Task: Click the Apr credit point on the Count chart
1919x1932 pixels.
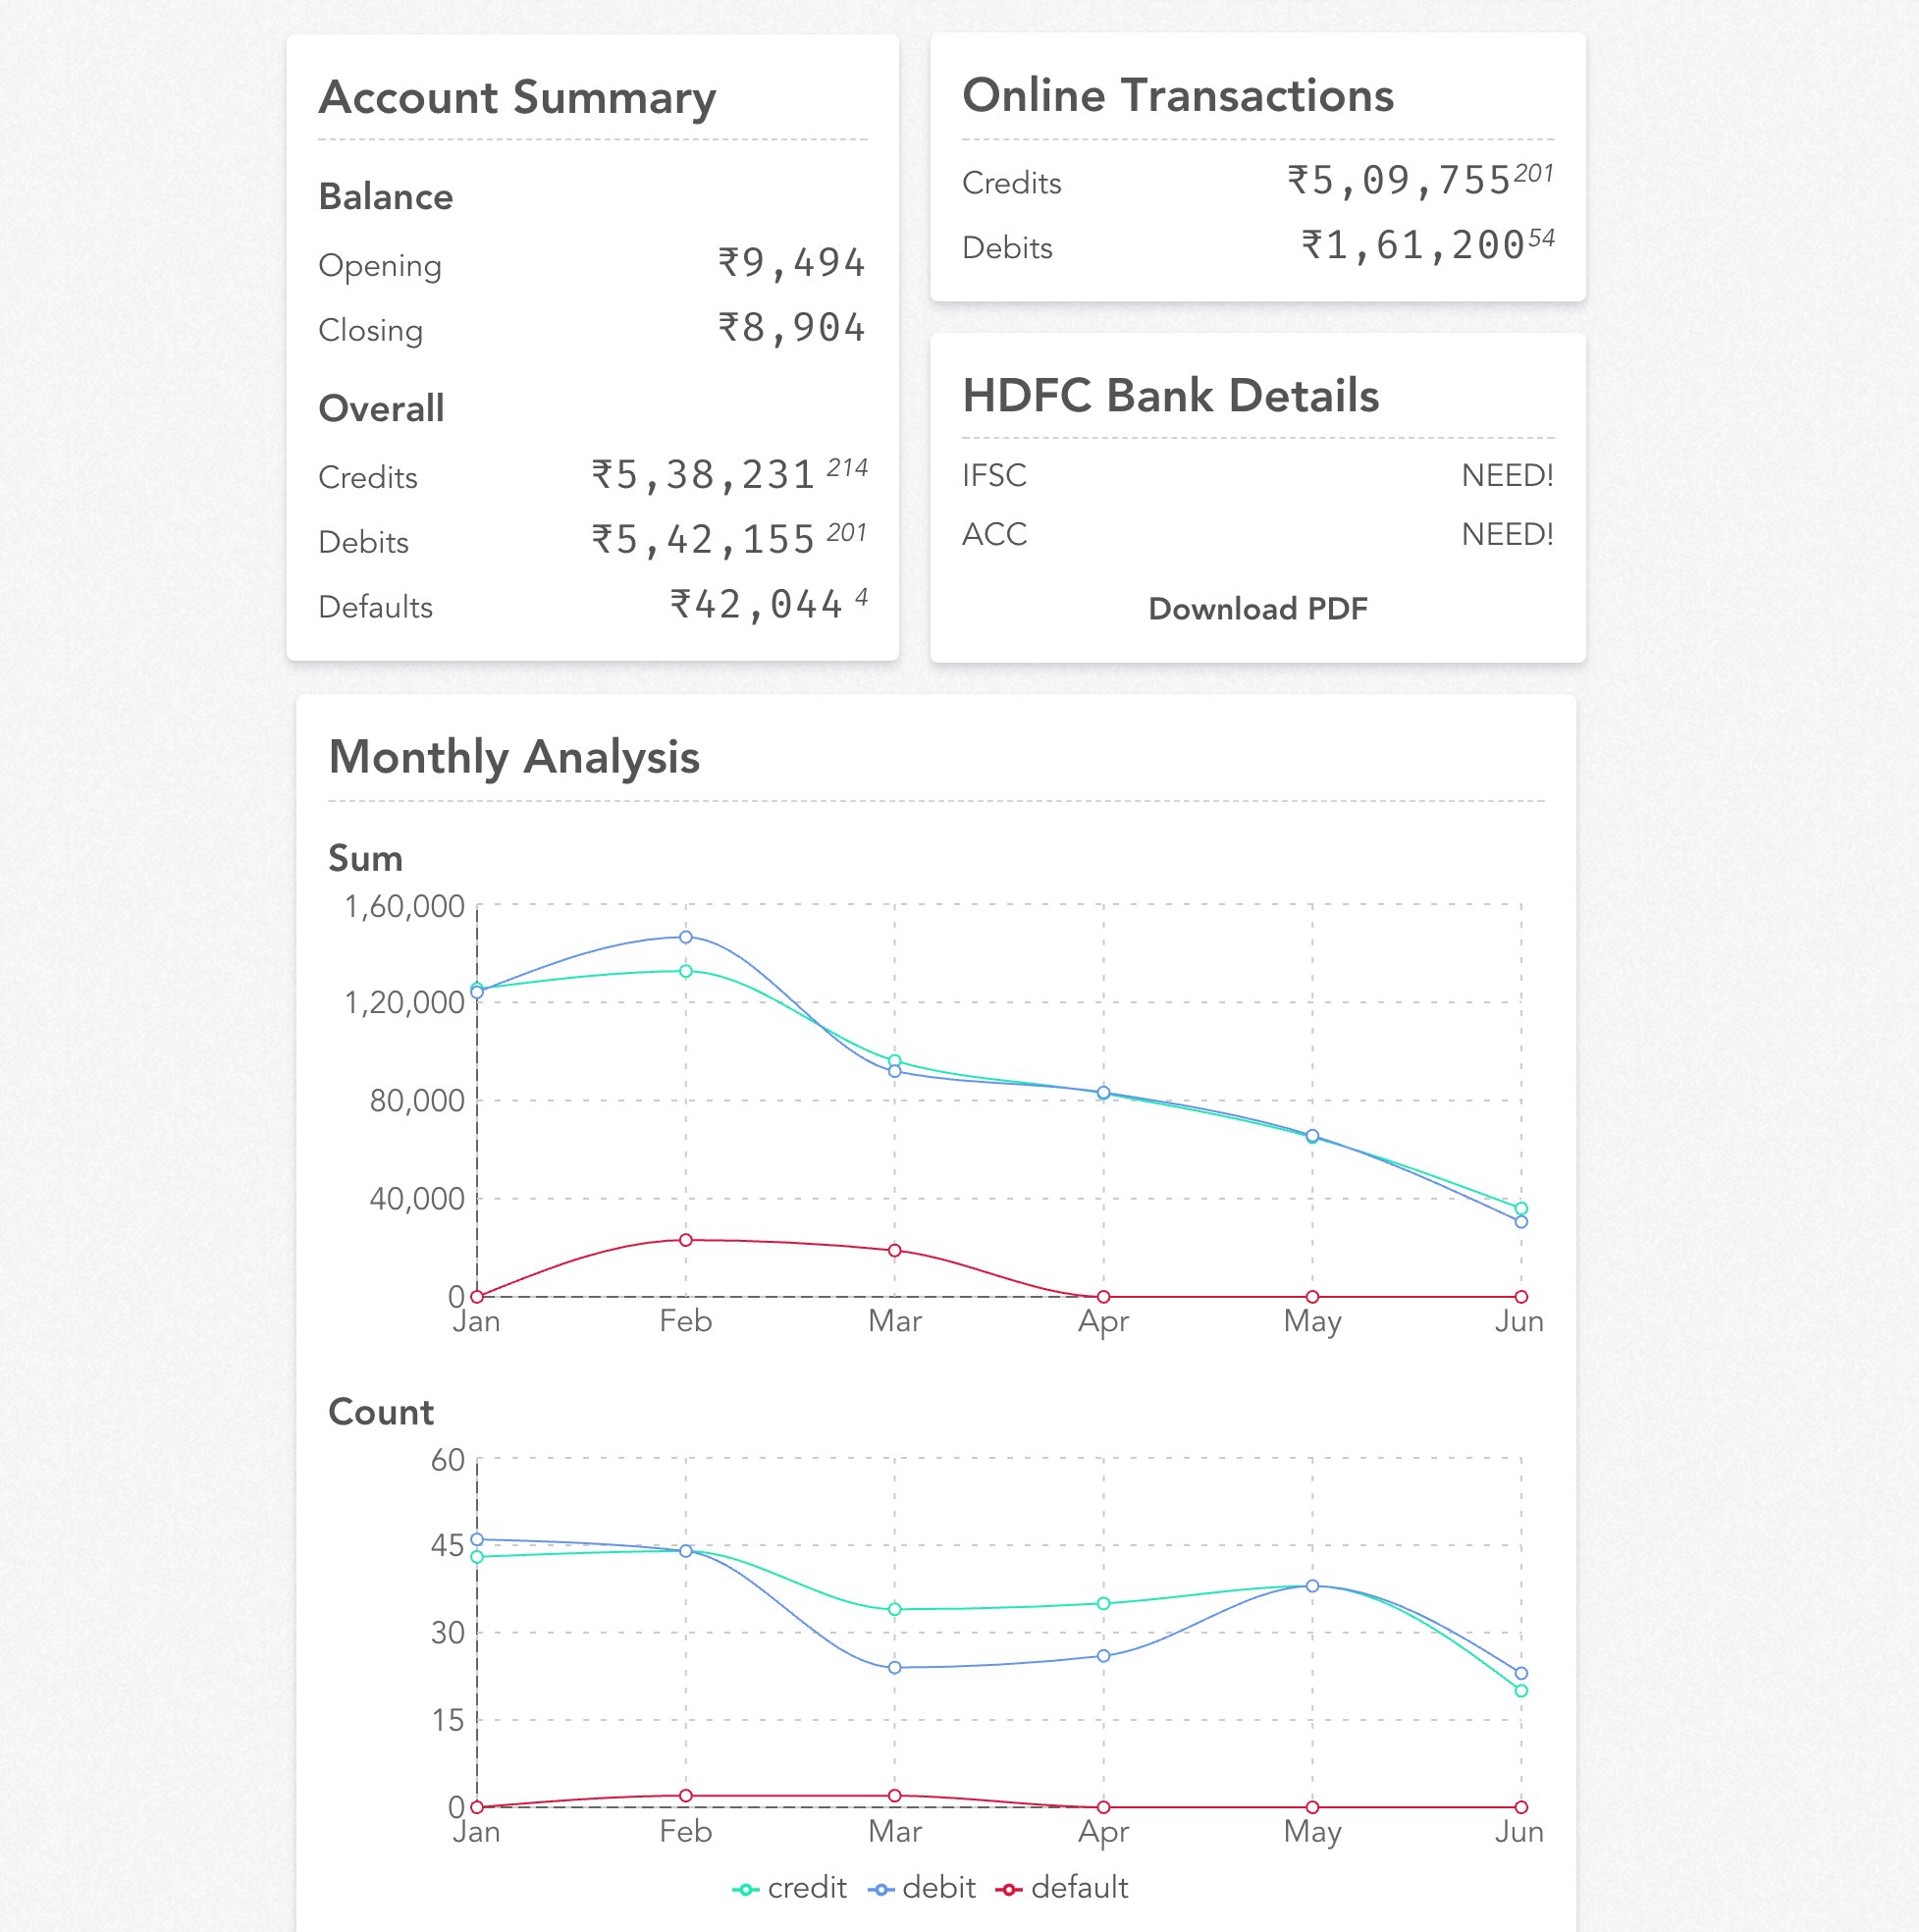Action: point(1104,1603)
